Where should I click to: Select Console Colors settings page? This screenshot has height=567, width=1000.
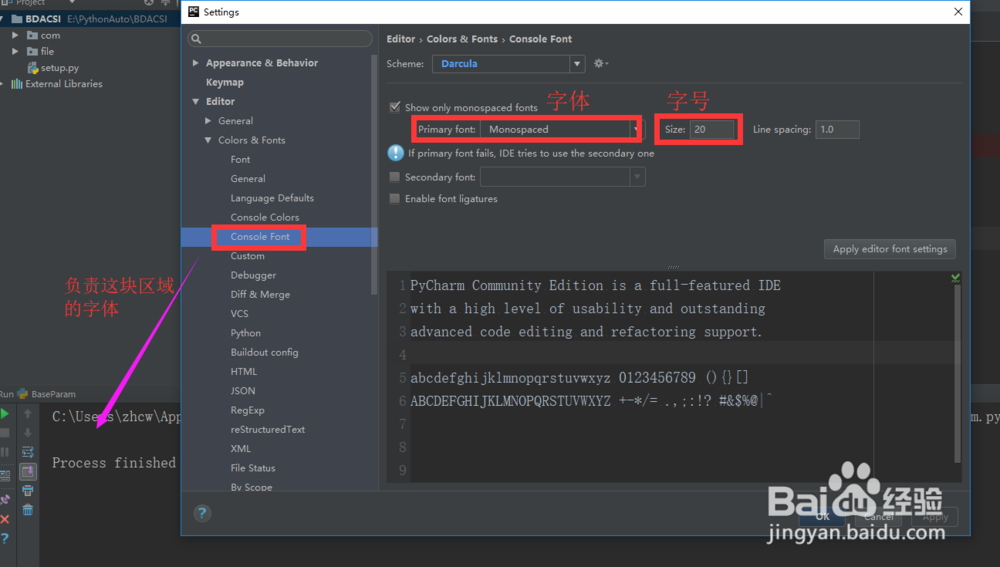[265, 217]
